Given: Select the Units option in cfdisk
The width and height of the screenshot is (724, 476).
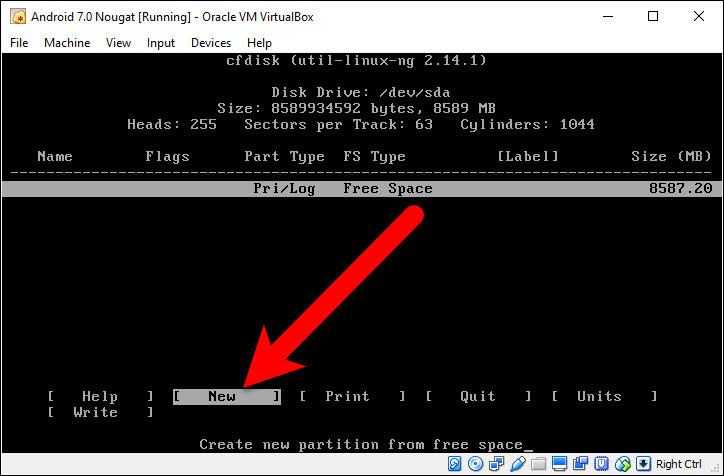Looking at the screenshot, I should 604,396.
